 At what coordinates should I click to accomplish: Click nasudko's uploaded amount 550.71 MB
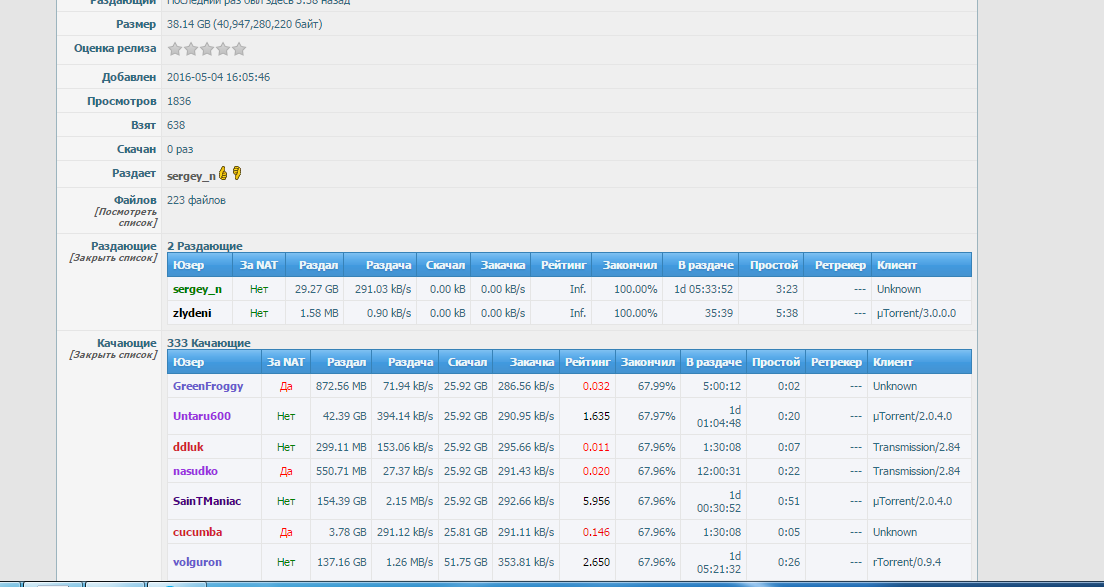pyautogui.click(x=341, y=472)
